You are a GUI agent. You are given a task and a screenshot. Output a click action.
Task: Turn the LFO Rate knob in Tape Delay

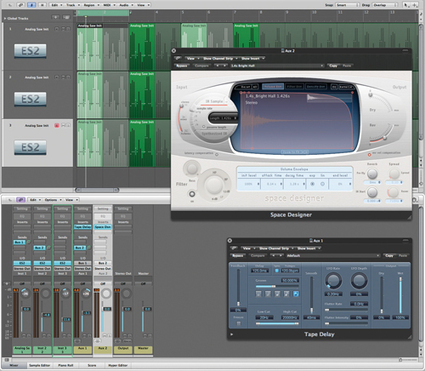[333, 280]
